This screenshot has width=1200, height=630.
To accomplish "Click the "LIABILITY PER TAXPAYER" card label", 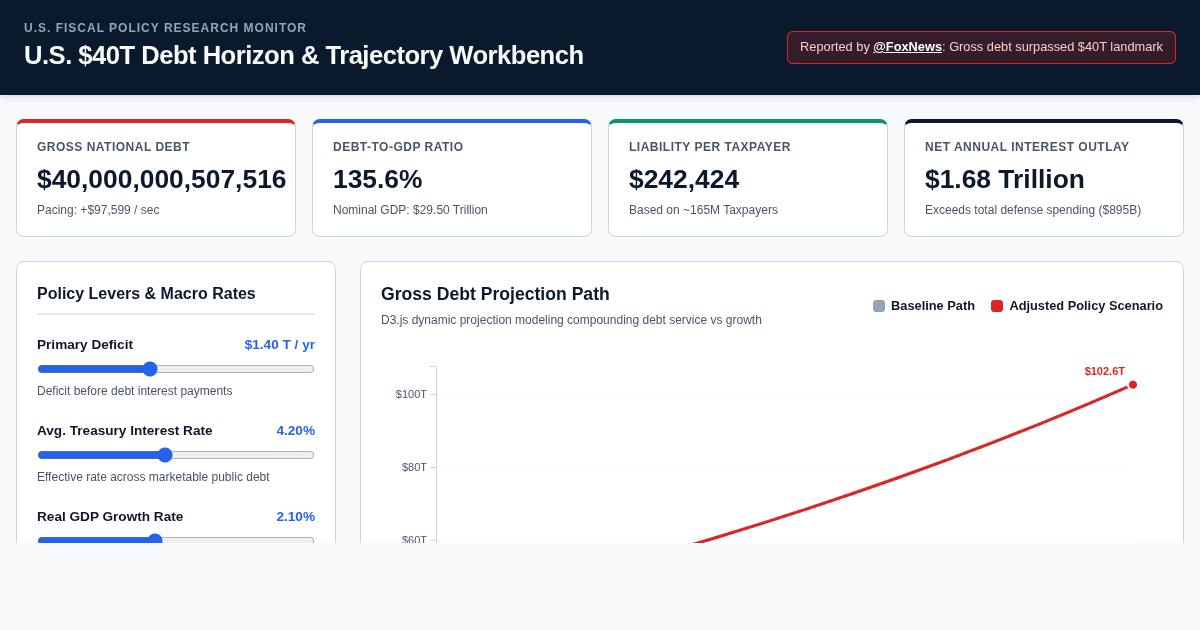I will pyautogui.click(x=710, y=147).
